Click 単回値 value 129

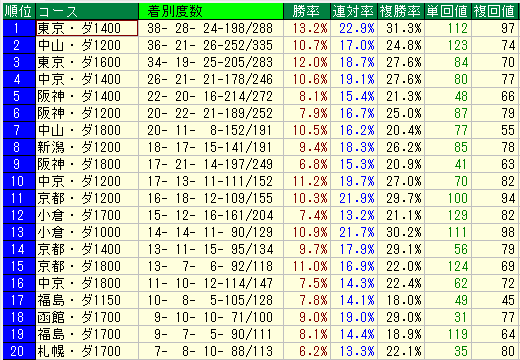pos(448,215)
